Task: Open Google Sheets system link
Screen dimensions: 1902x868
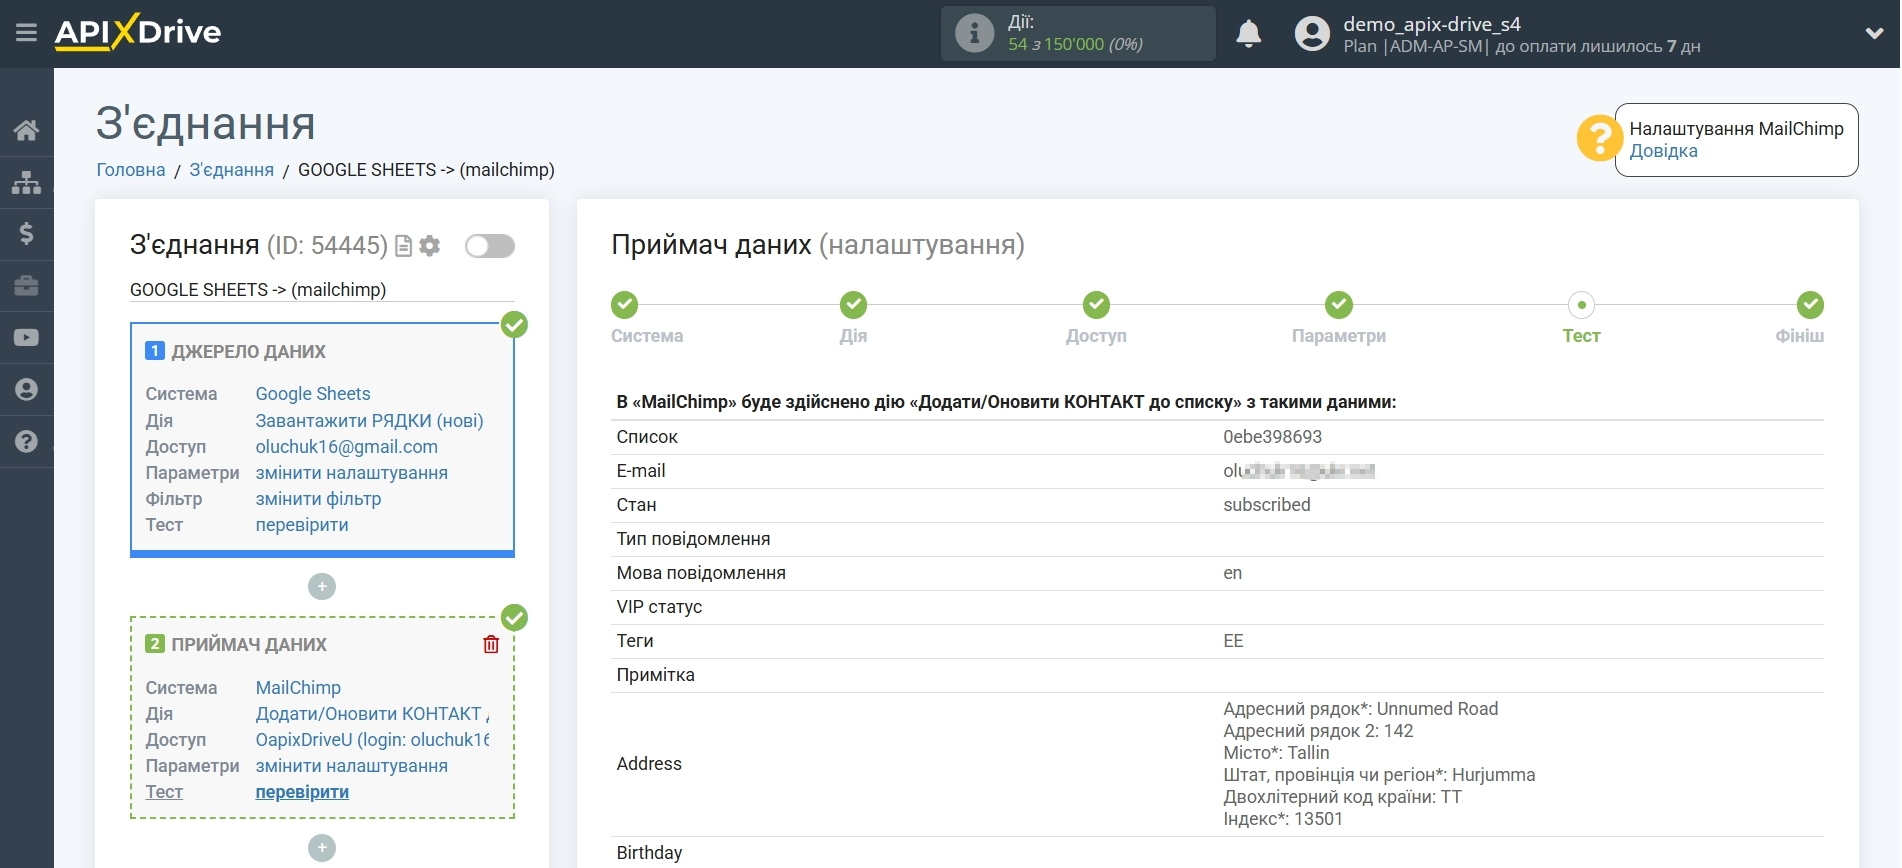Action: point(313,394)
